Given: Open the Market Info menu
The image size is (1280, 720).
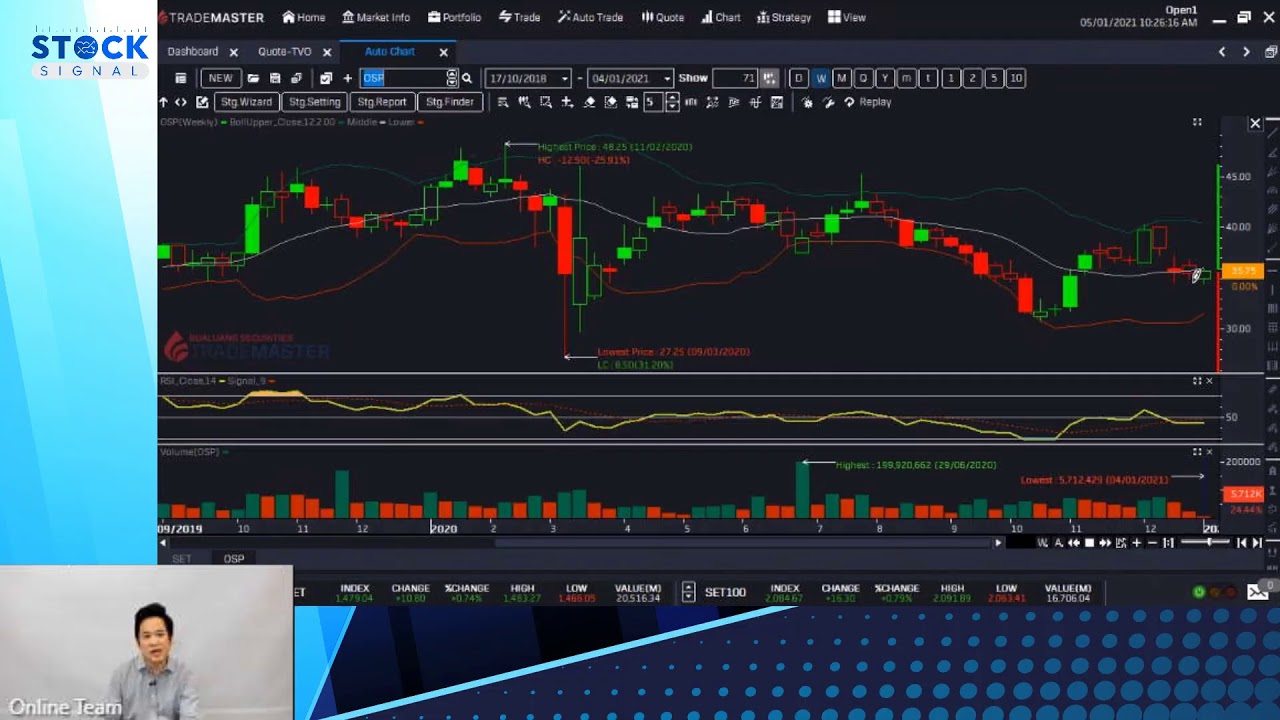Looking at the screenshot, I should tap(376, 17).
